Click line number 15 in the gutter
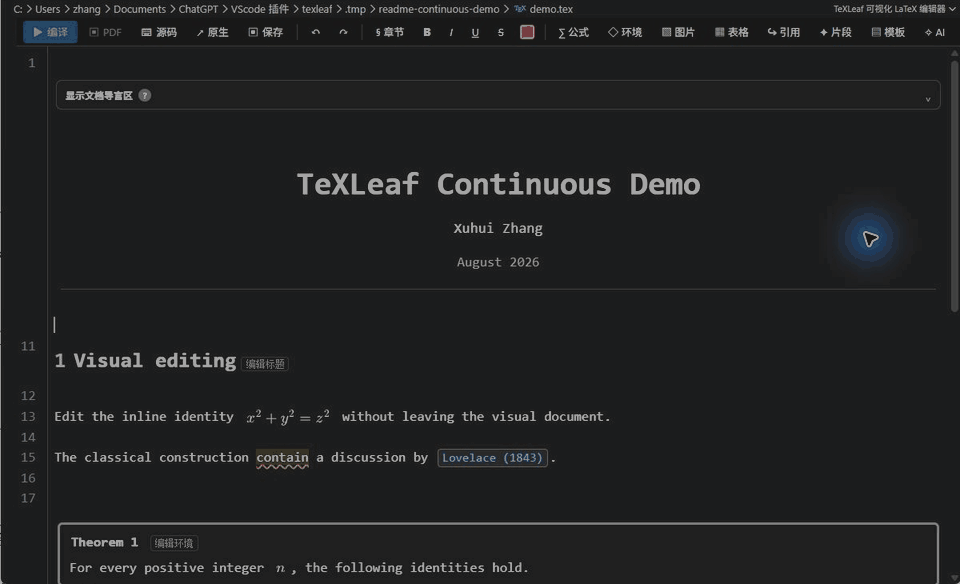The width and height of the screenshot is (960, 584). click(28, 457)
